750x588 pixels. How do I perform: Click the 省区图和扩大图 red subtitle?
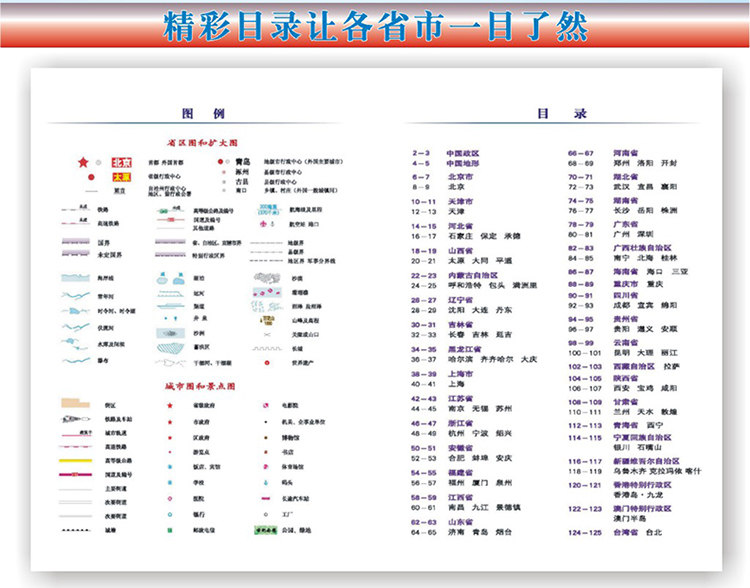(202, 143)
